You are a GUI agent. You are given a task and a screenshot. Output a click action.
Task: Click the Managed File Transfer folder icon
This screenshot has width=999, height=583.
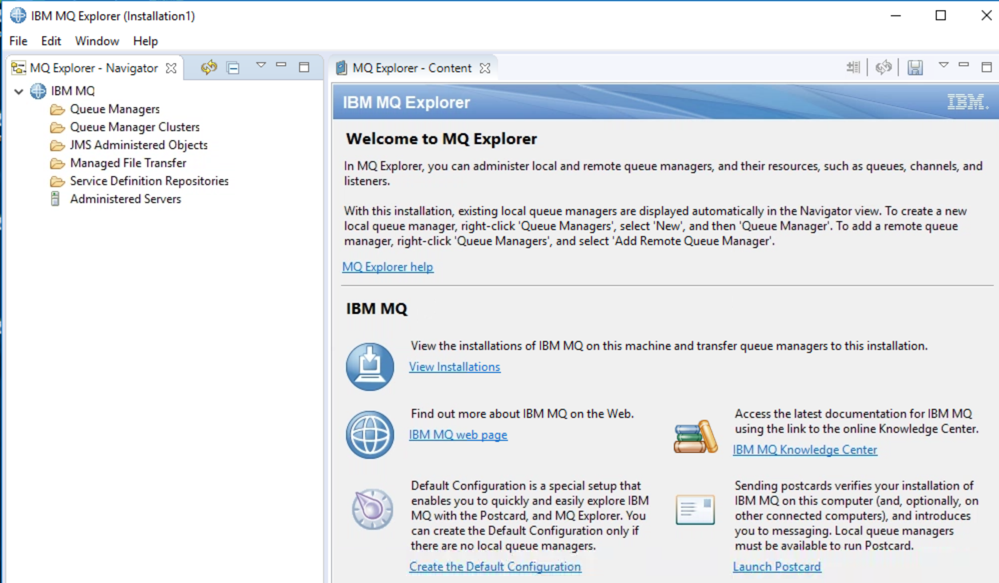tap(57, 163)
